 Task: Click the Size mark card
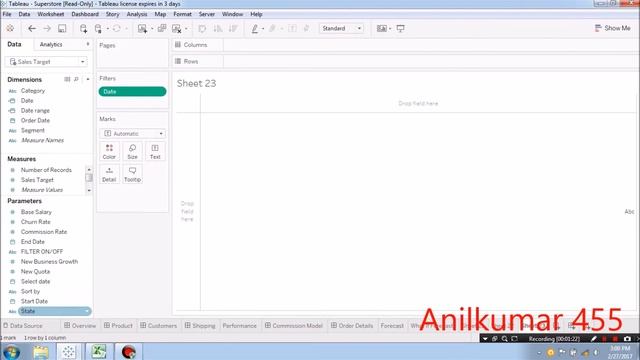[132, 151]
